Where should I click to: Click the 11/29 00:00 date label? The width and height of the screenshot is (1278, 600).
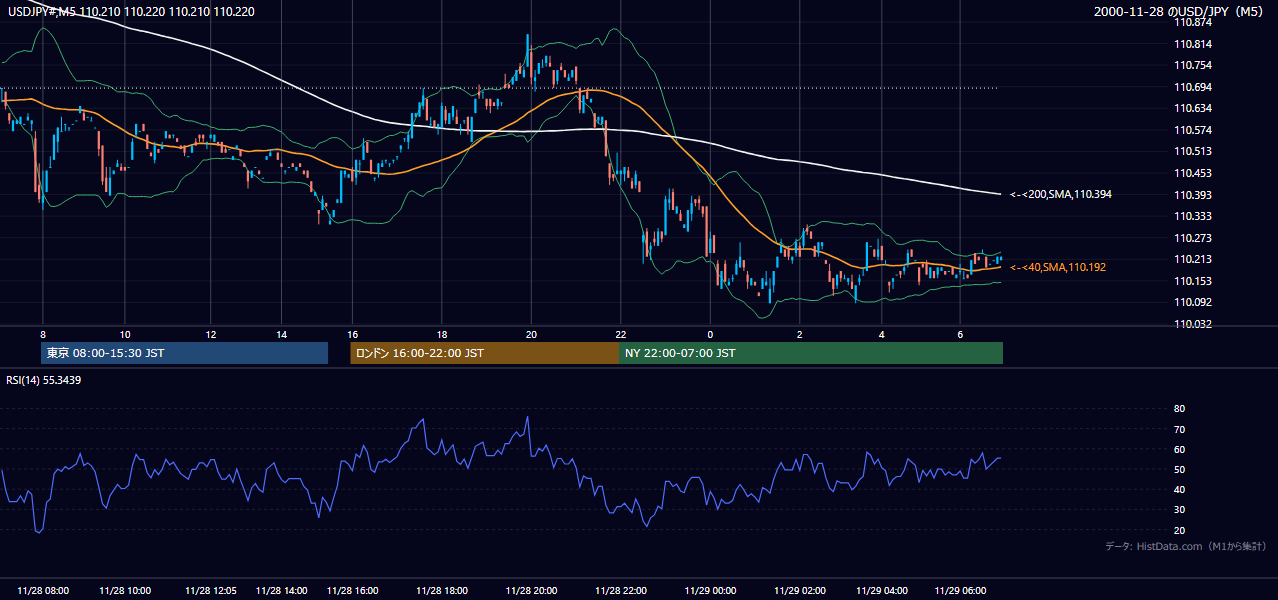(709, 591)
